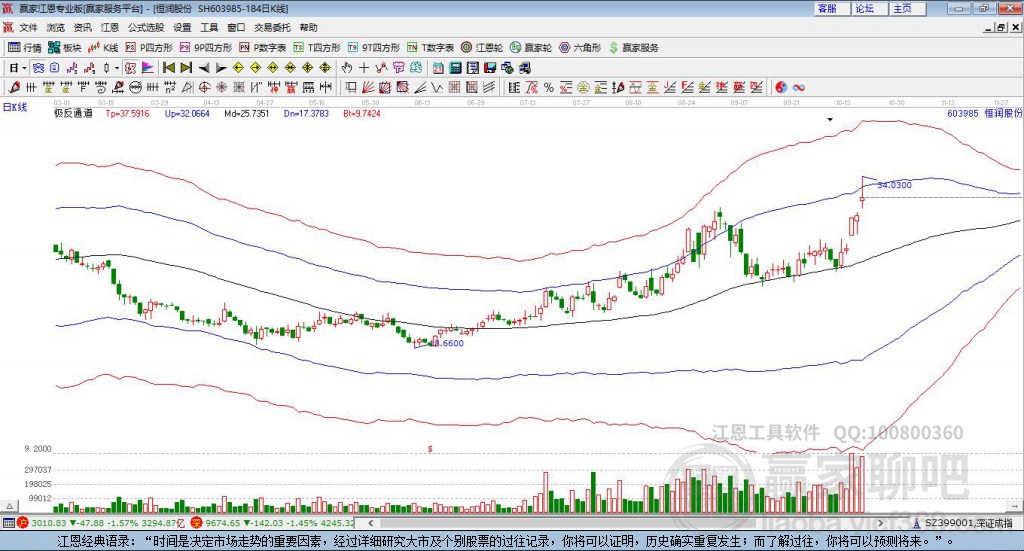The image size is (1024, 551).
Task: Click the 34.0300 high price label
Action: tap(895, 185)
